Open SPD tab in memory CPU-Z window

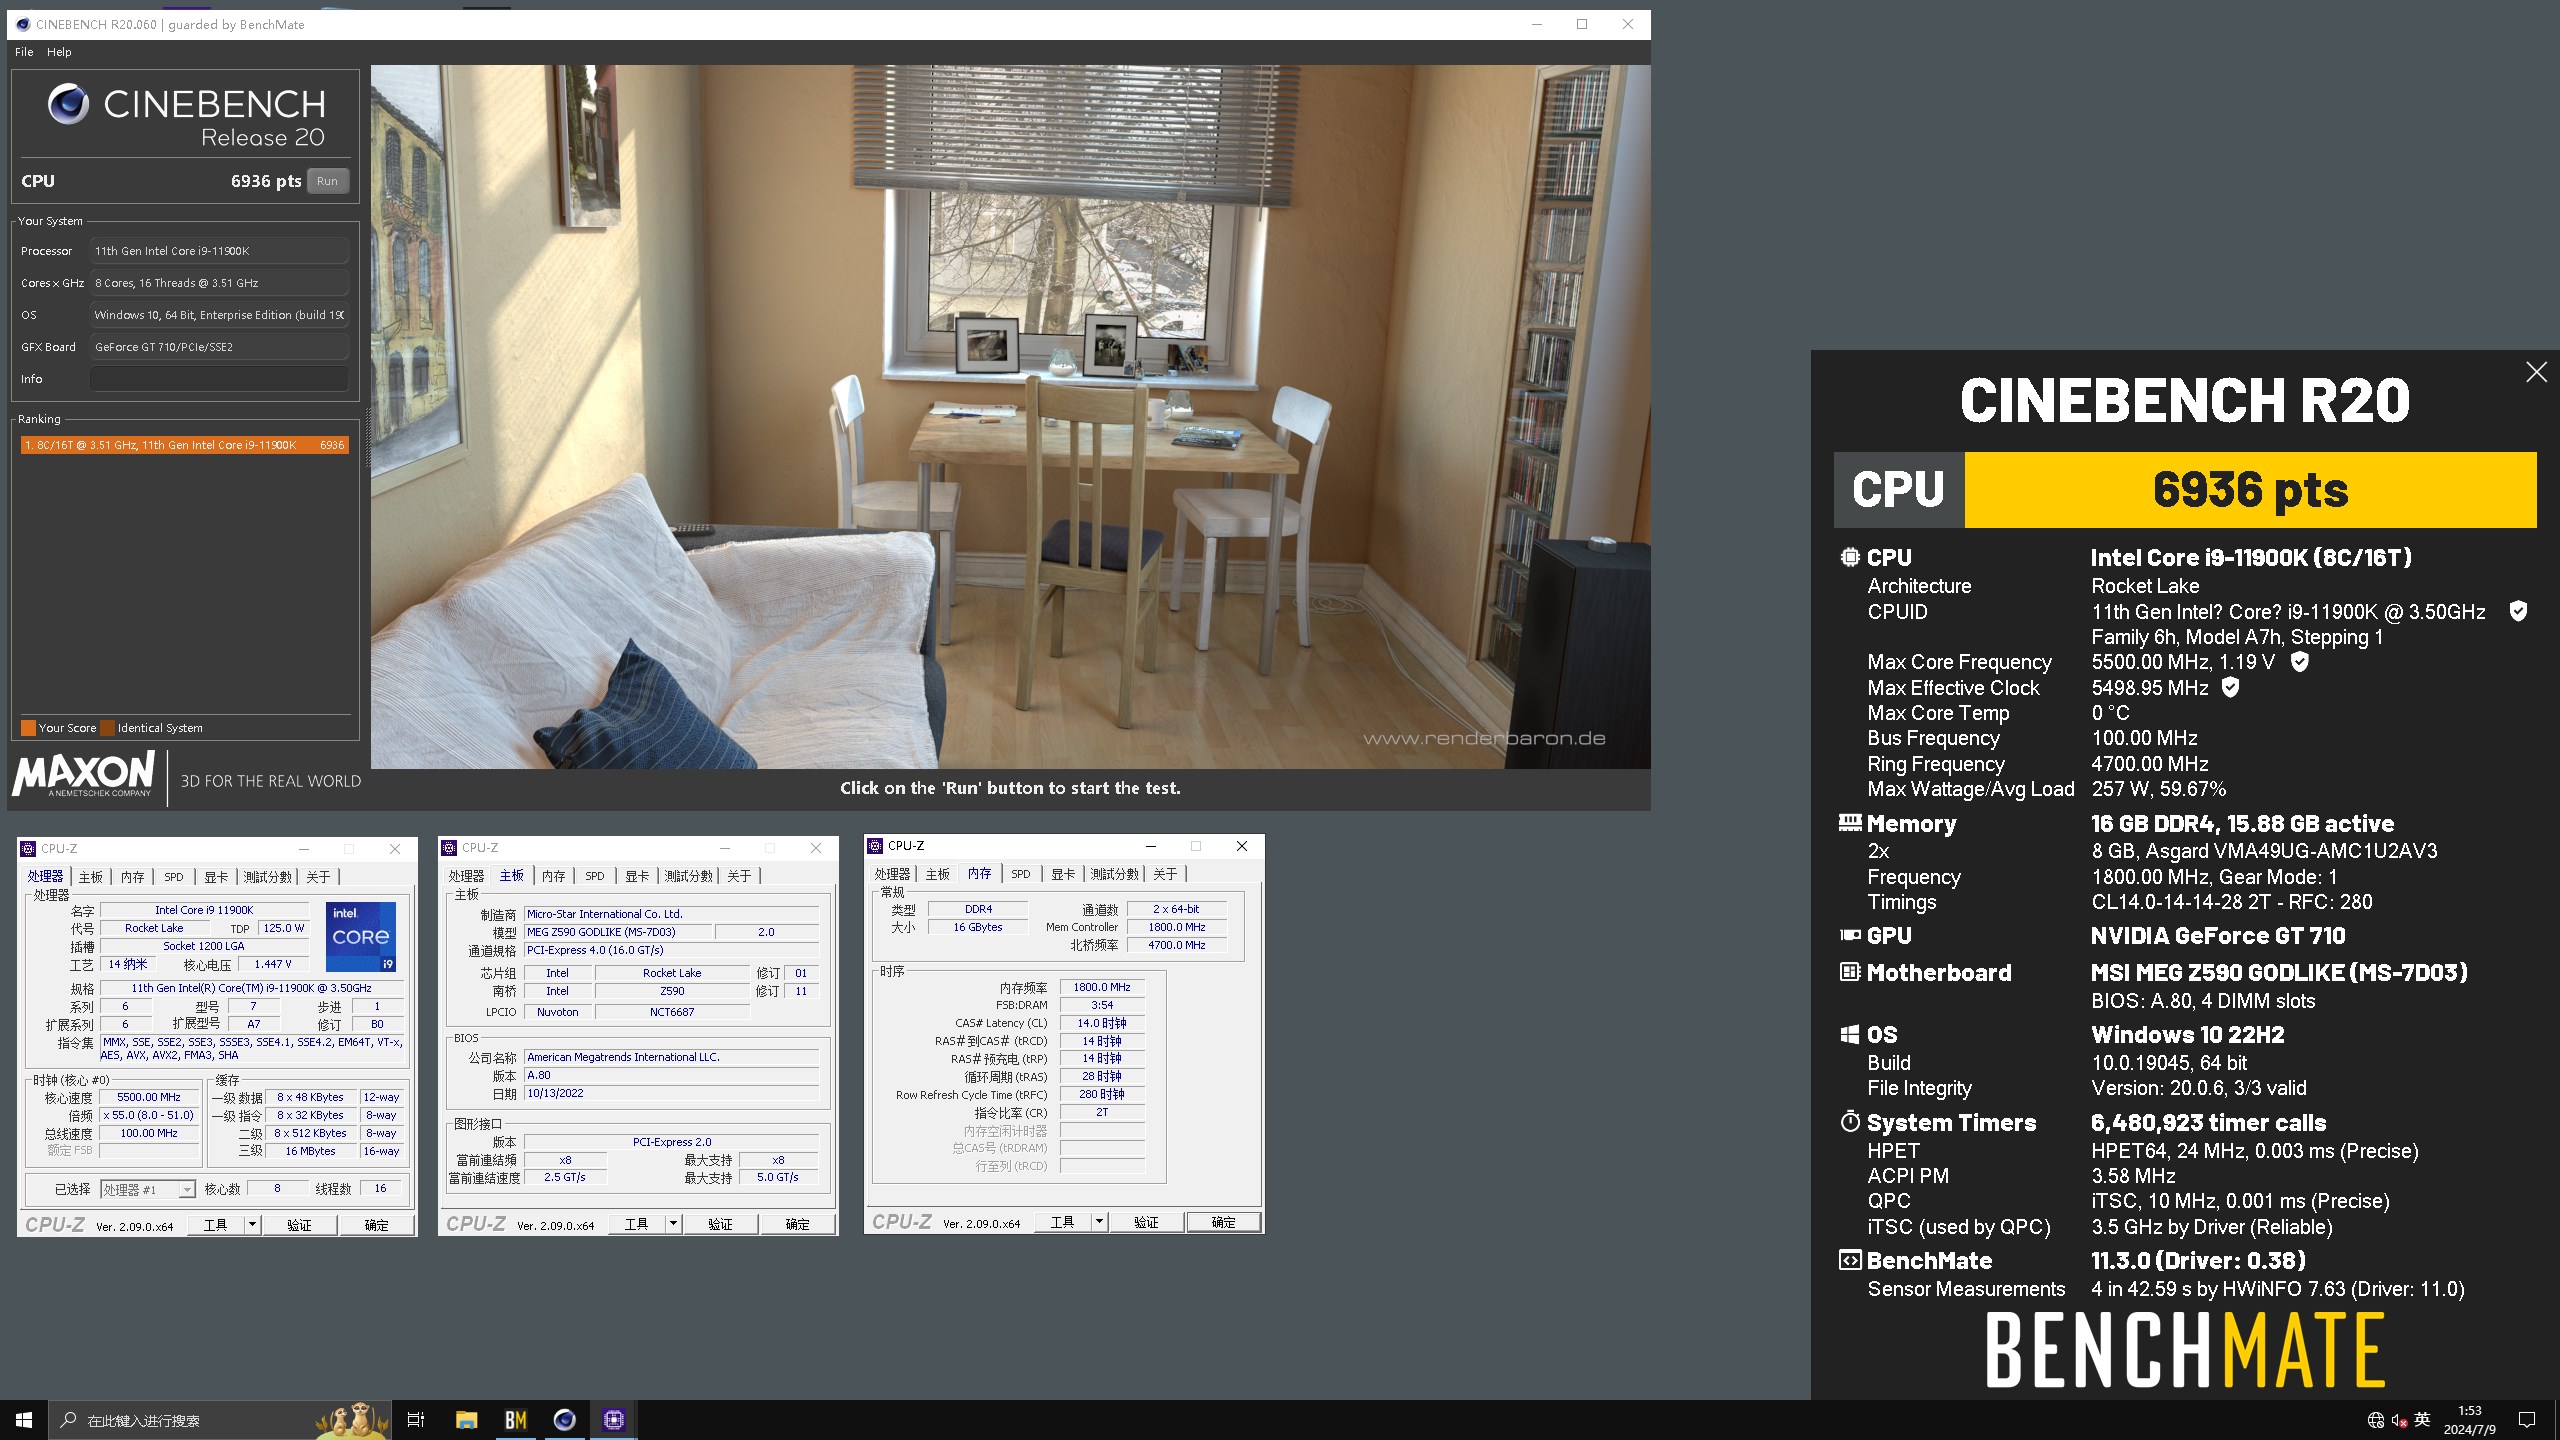[x=1021, y=874]
